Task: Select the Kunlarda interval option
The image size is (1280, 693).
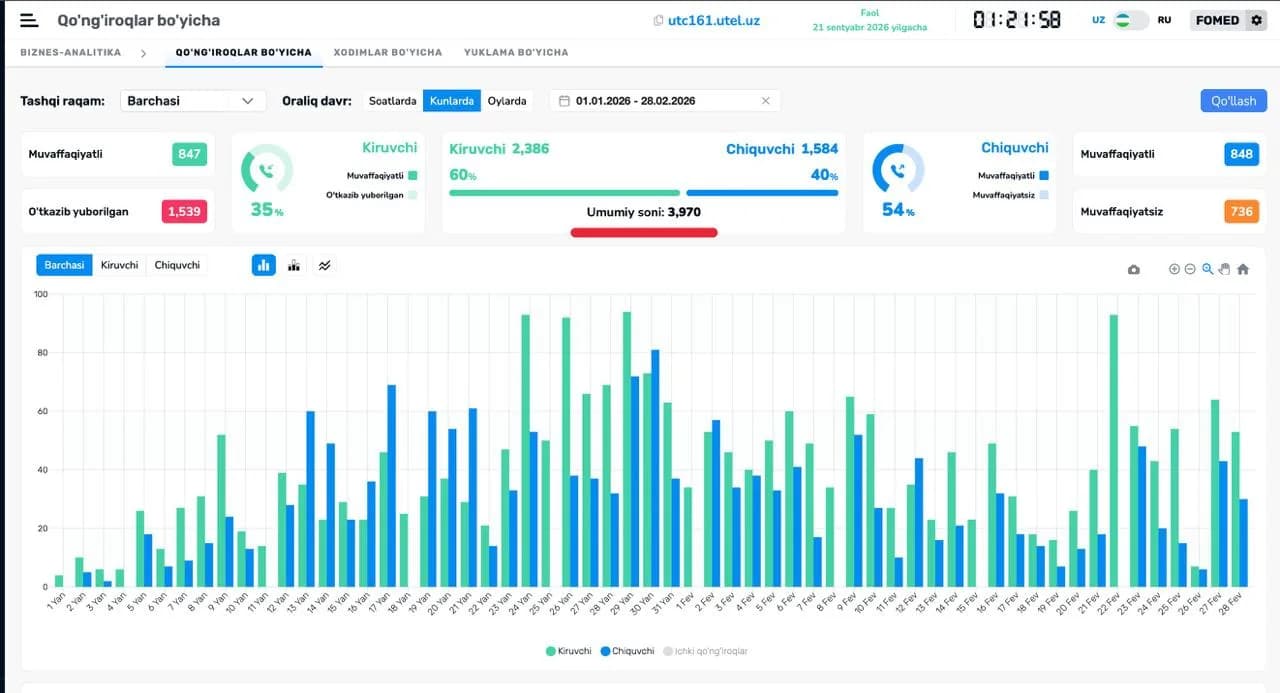Action: click(451, 101)
